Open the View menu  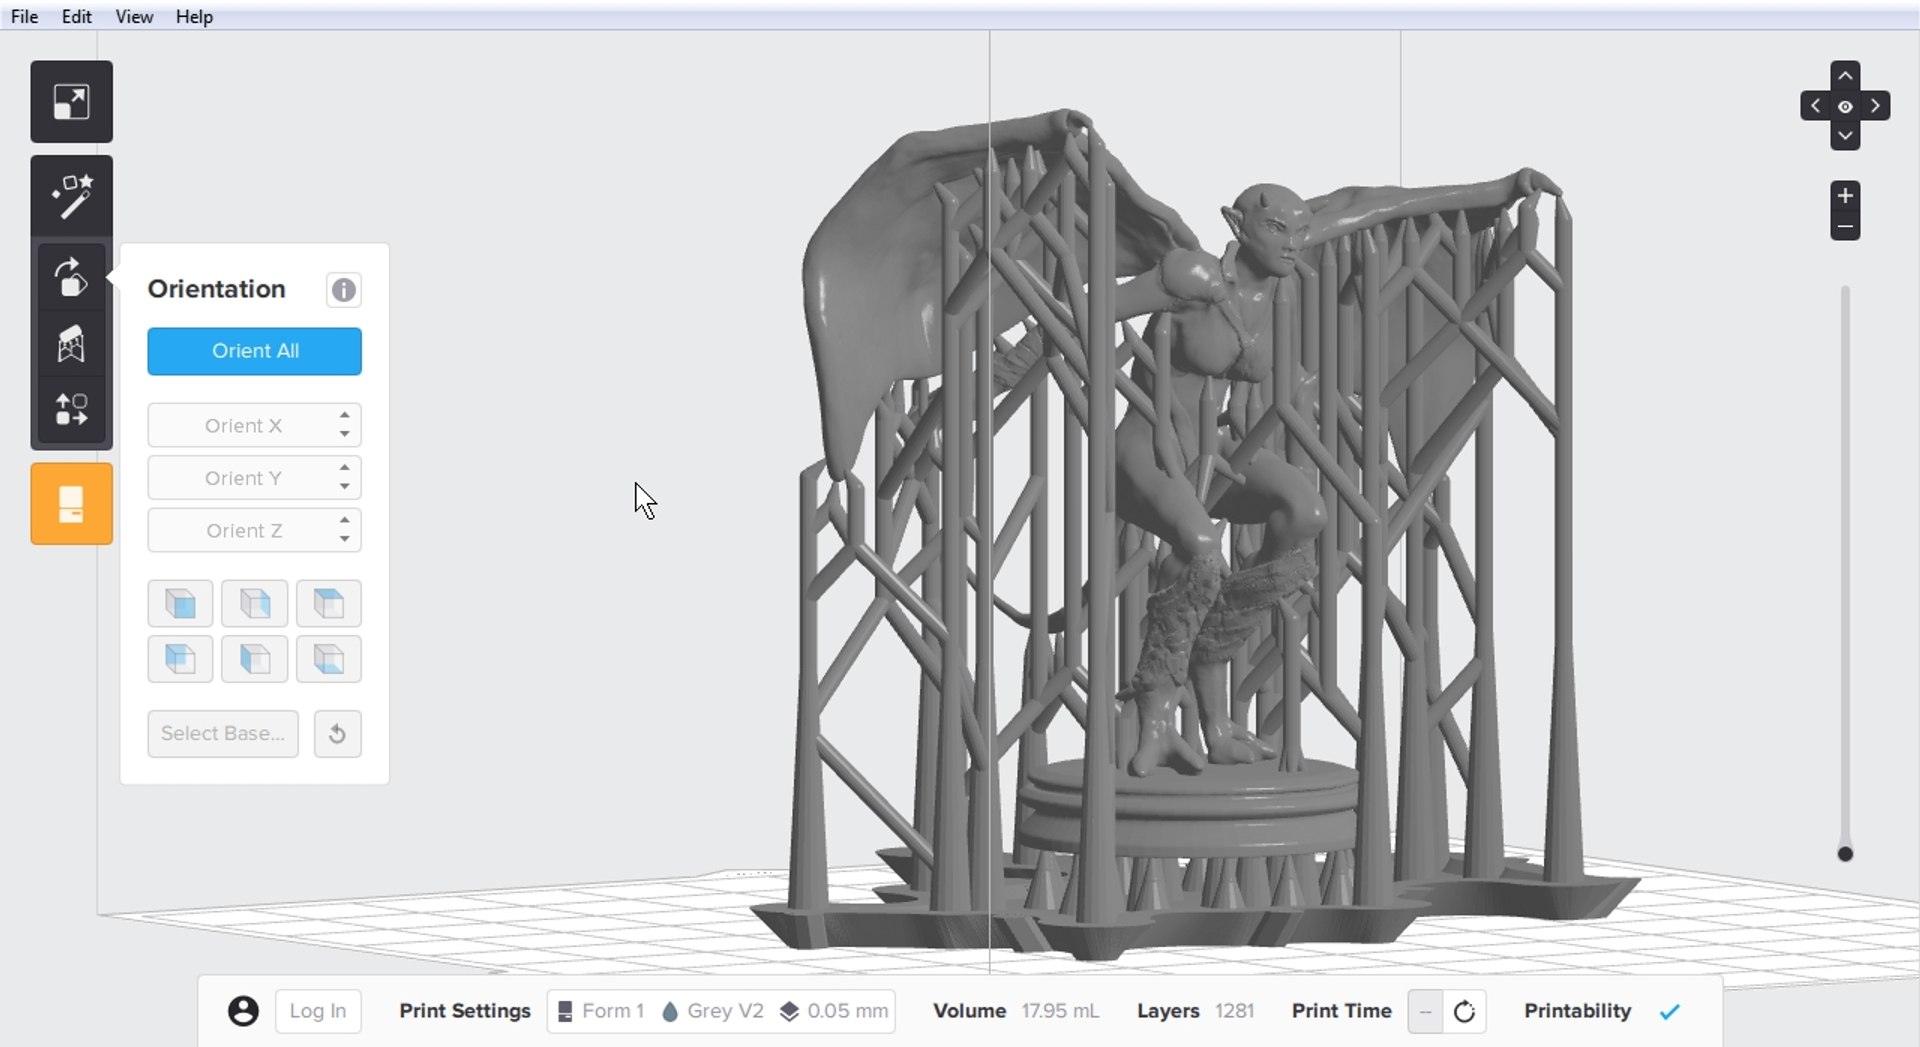pyautogui.click(x=134, y=17)
